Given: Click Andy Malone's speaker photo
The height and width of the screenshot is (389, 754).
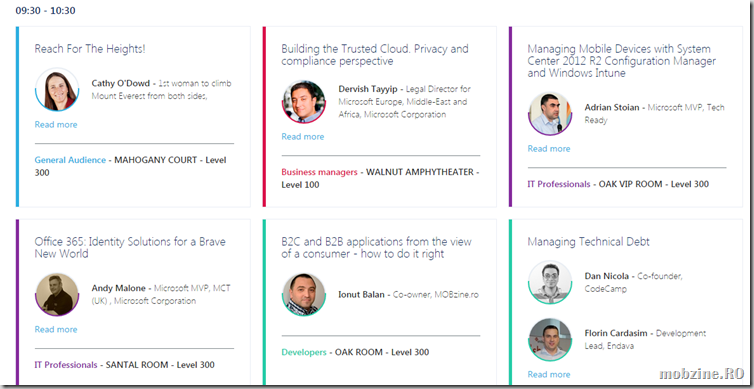Looking at the screenshot, I should (57, 295).
